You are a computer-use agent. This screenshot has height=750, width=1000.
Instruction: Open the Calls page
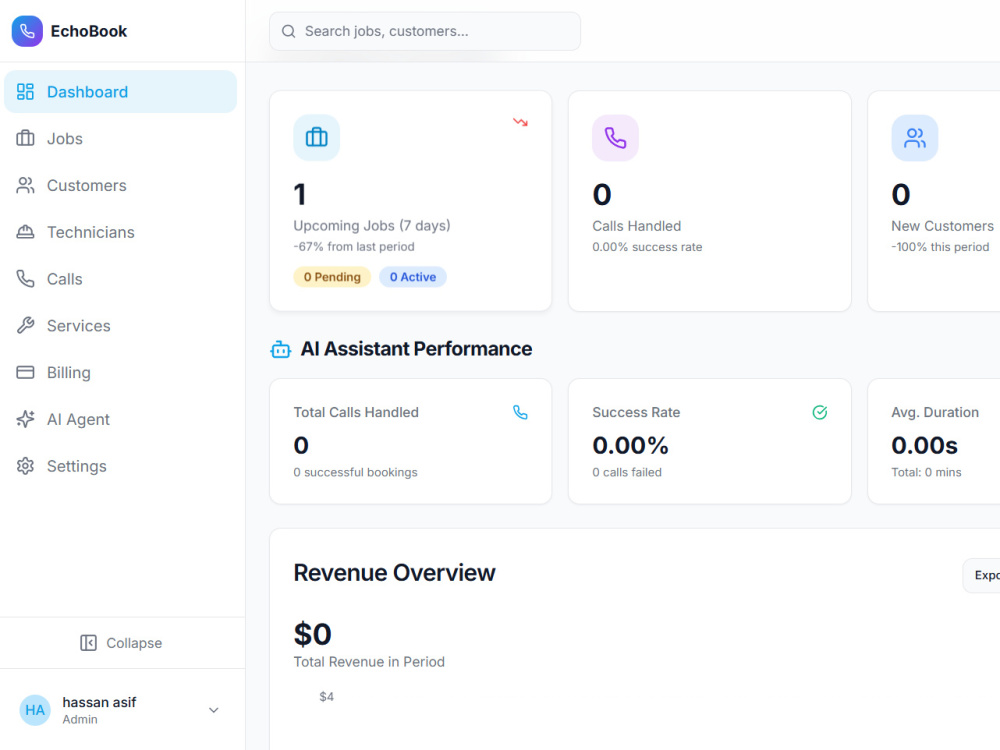(x=121, y=279)
